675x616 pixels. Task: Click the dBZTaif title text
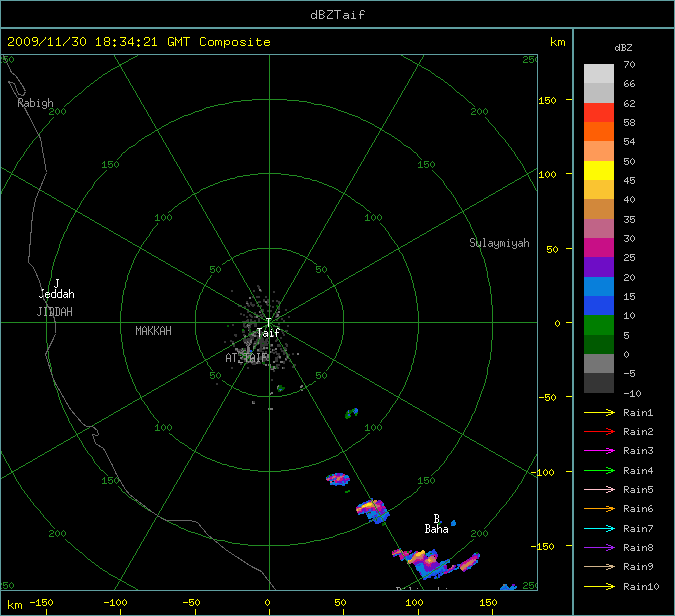(x=338, y=15)
